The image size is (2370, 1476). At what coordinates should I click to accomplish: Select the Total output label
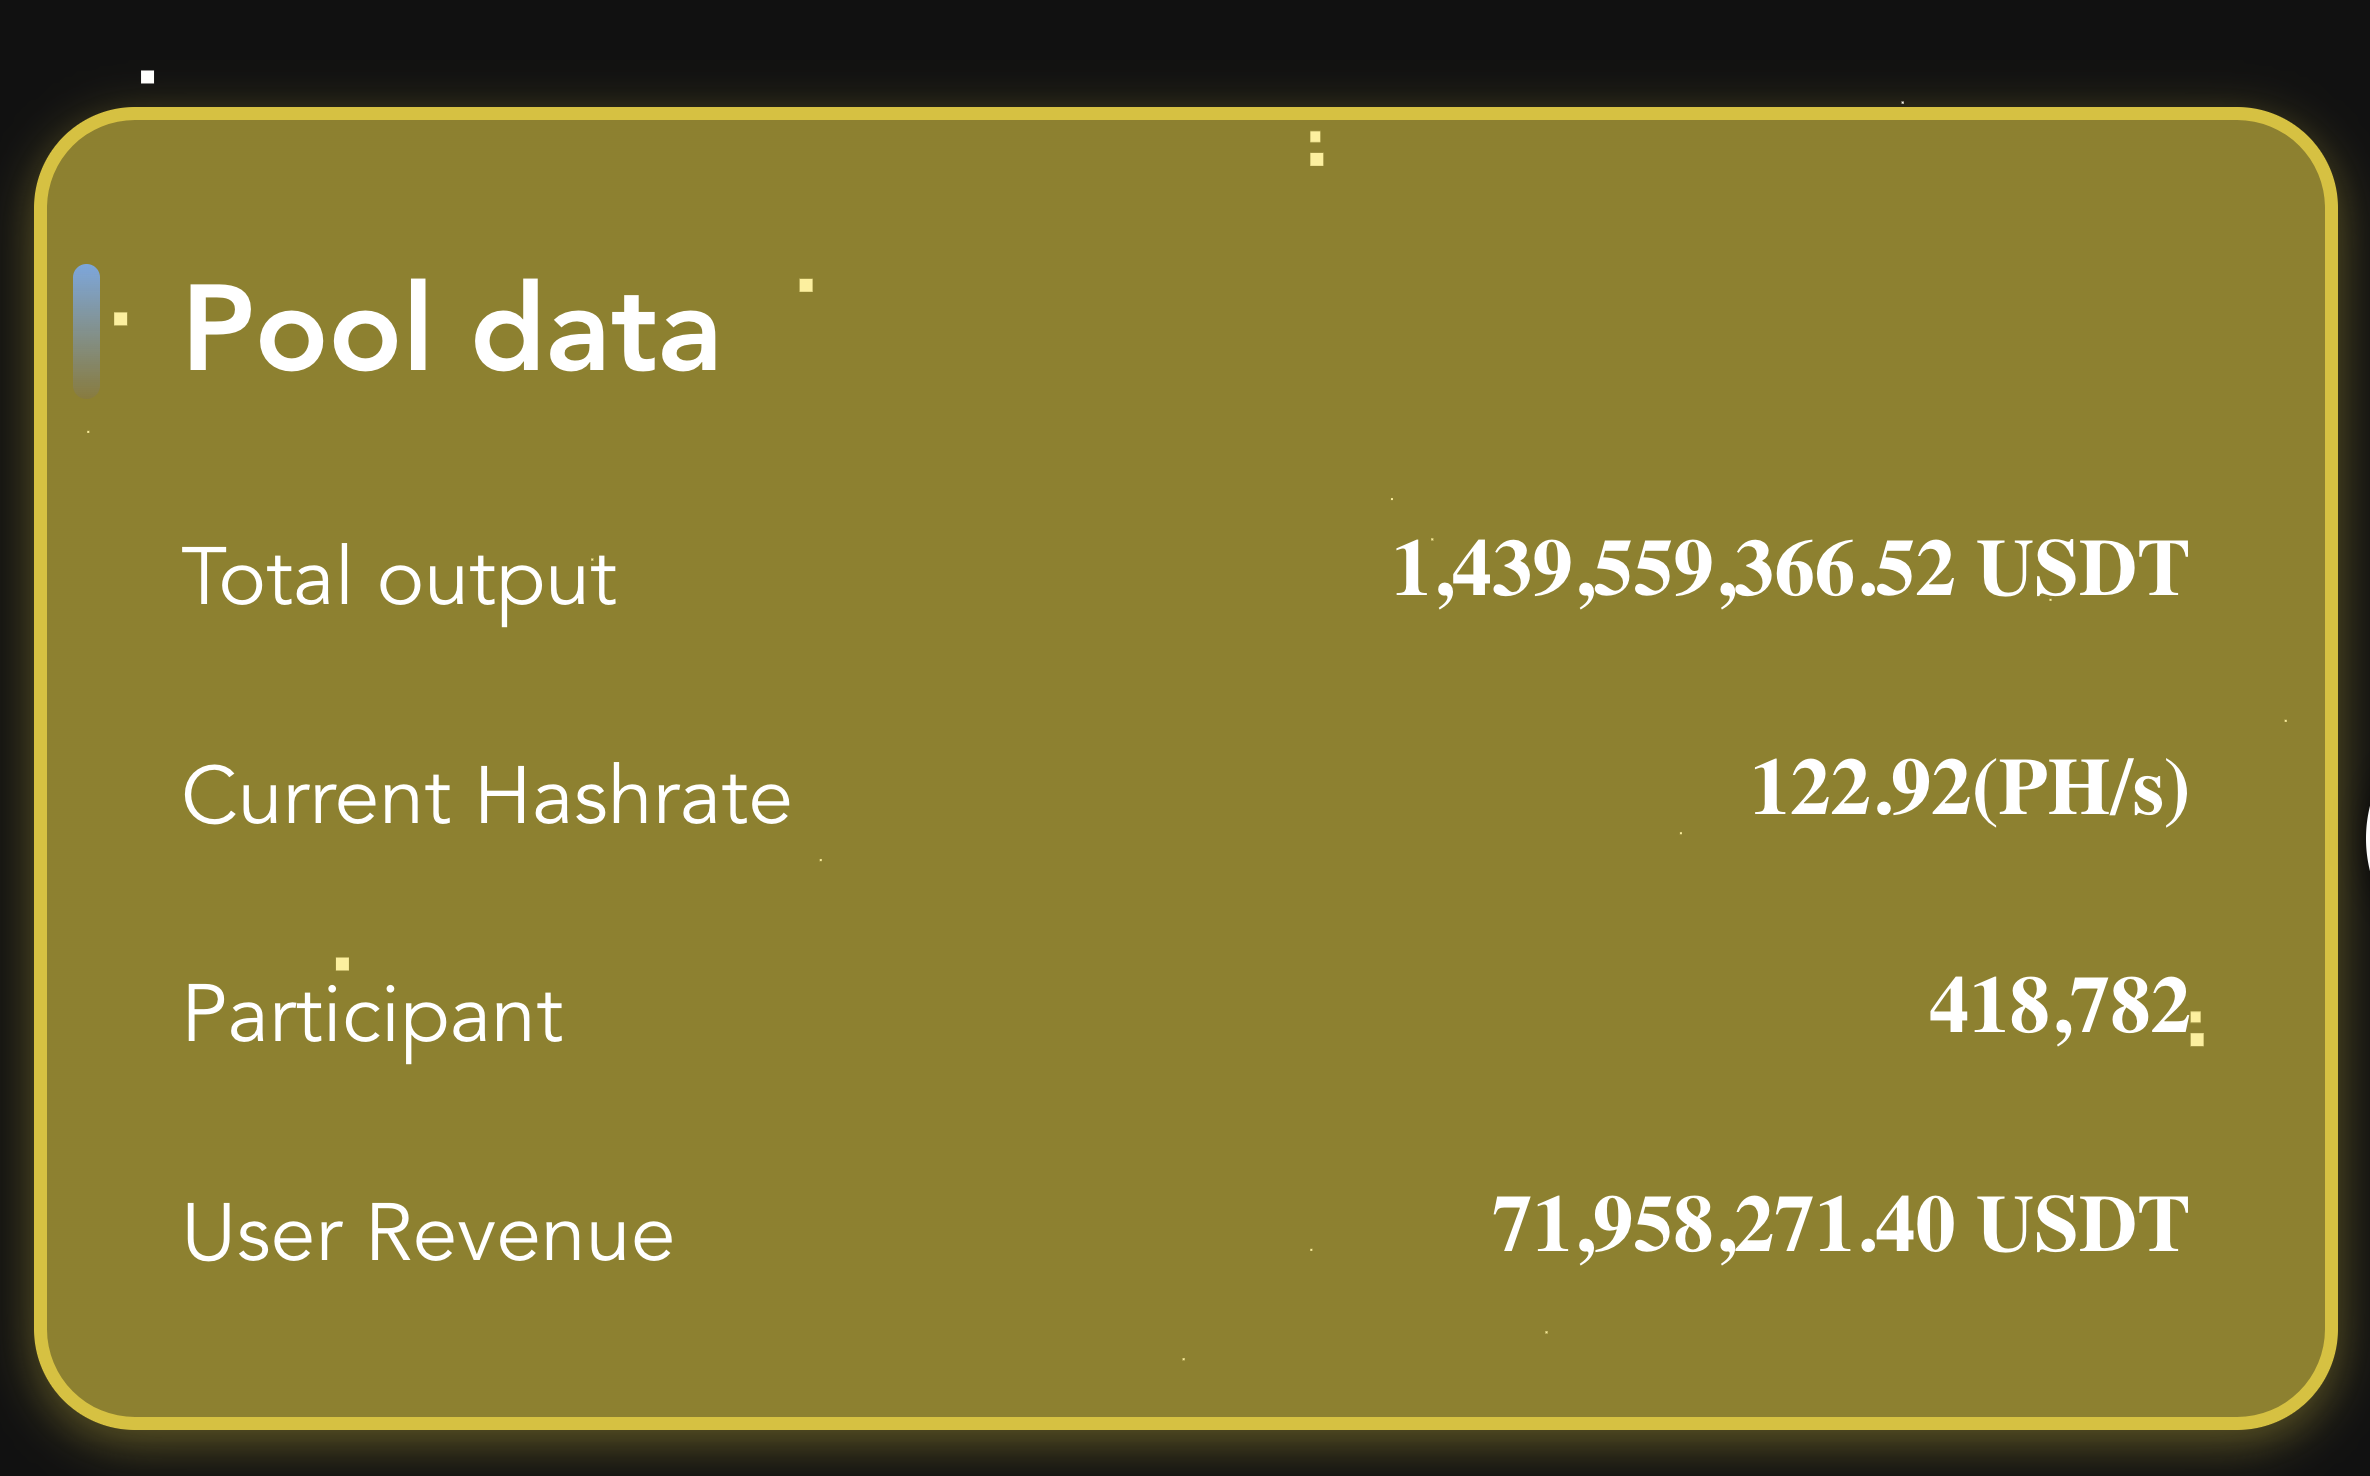coord(399,577)
